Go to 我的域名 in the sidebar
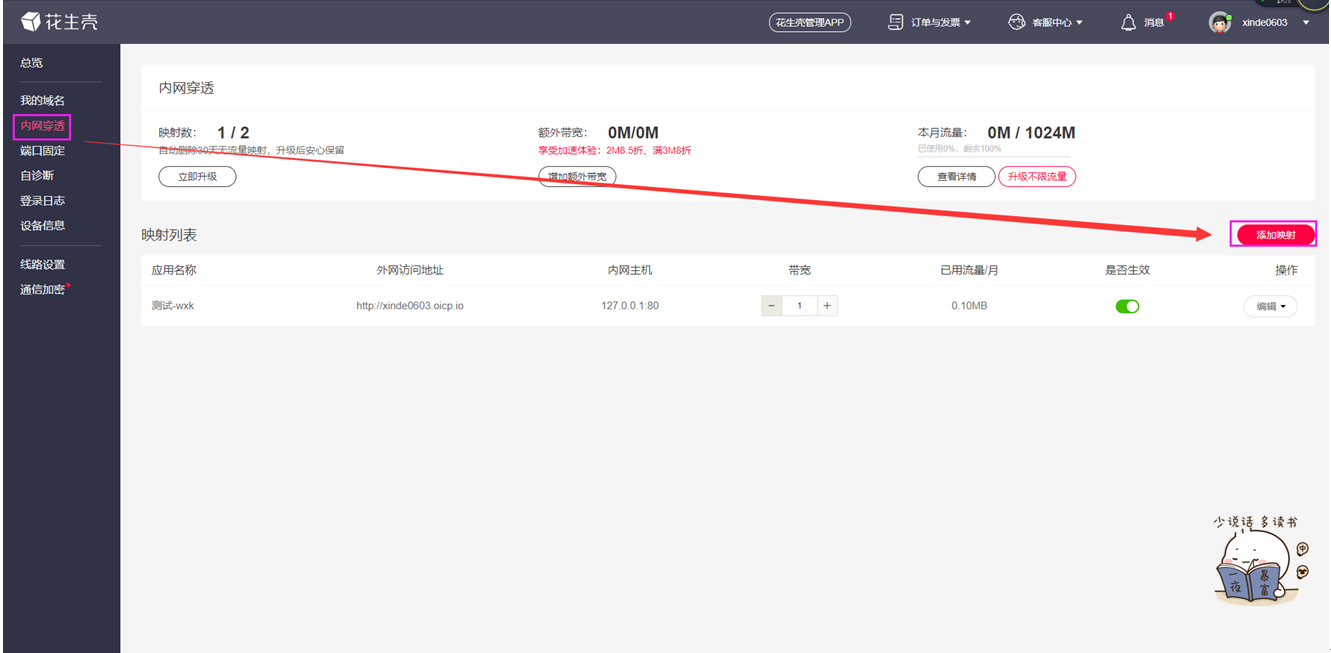Screen dimensions: 1331x653 pos(42,100)
